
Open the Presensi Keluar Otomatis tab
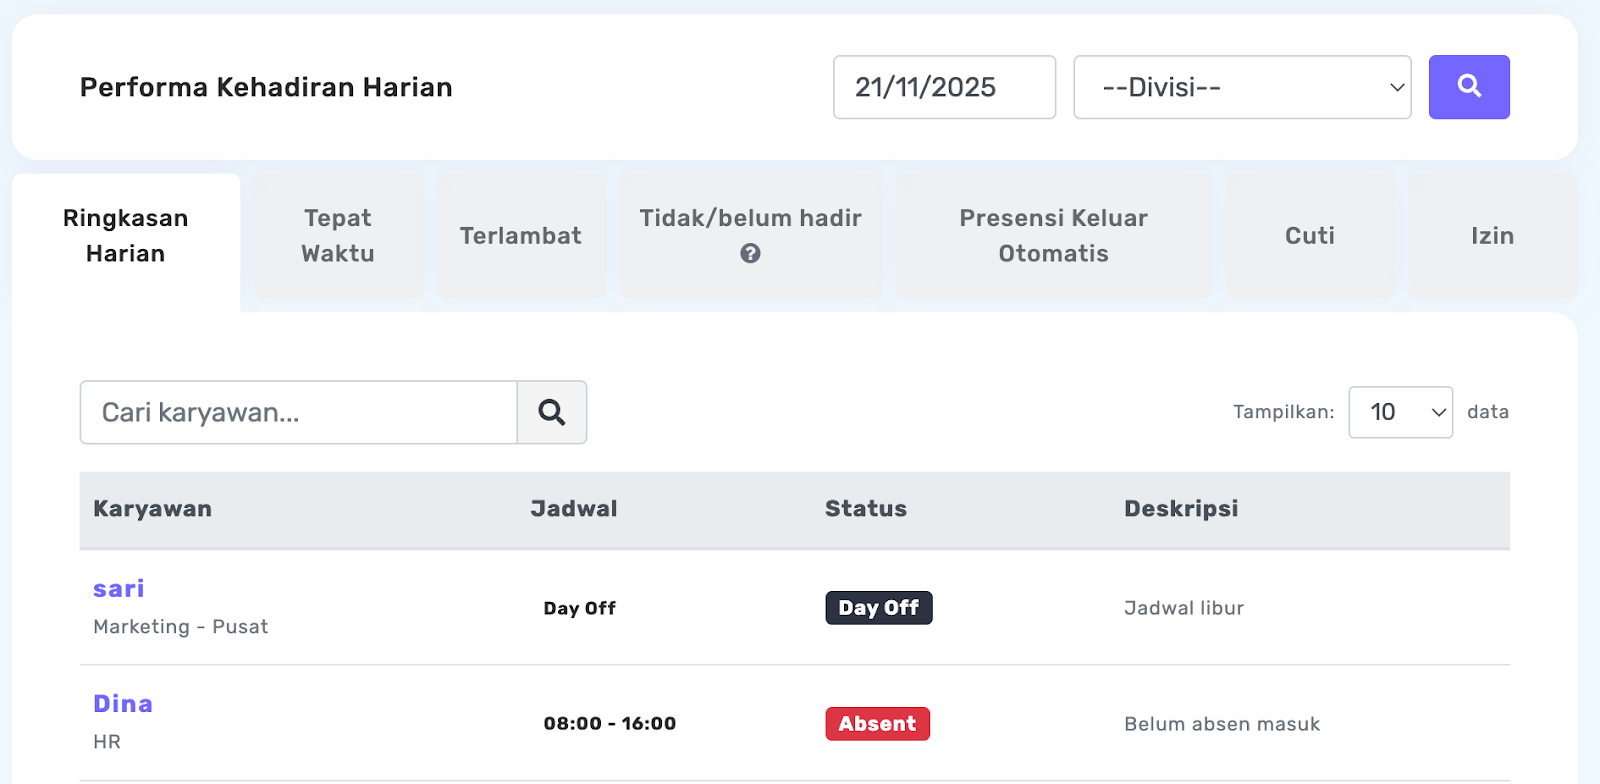1053,236
